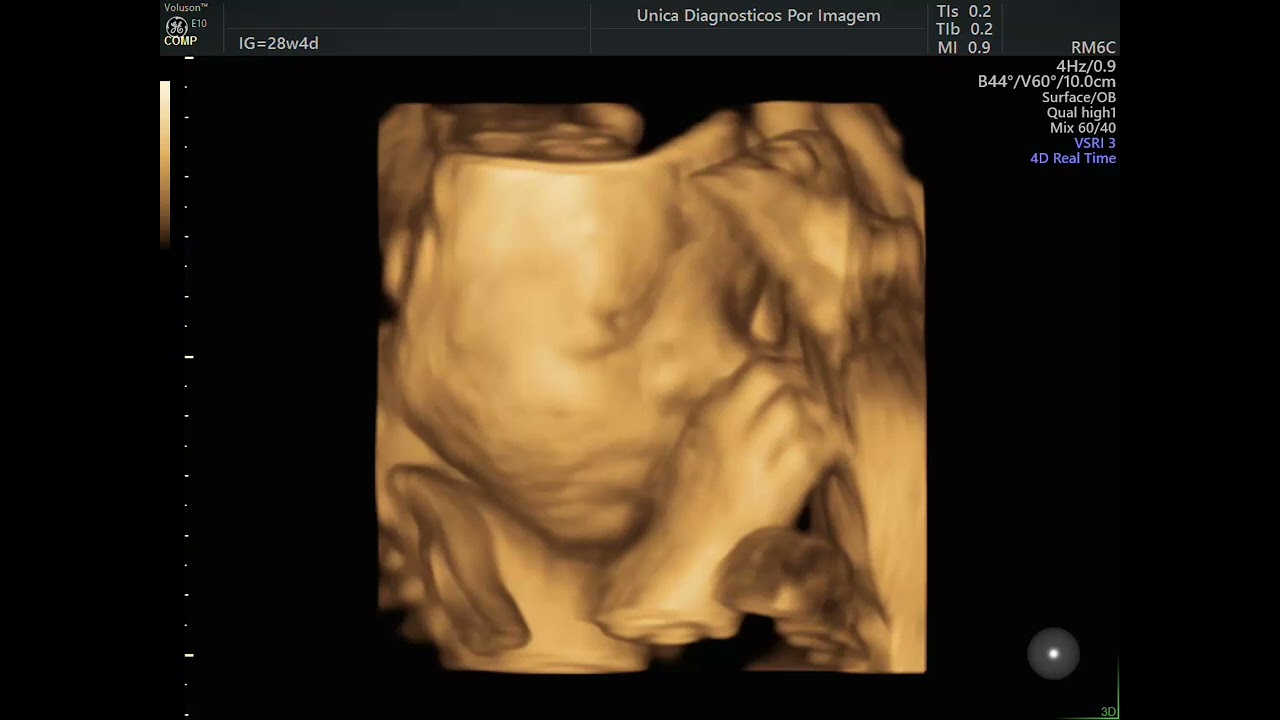Click the '3D' orientation indicator

[x=1108, y=712]
